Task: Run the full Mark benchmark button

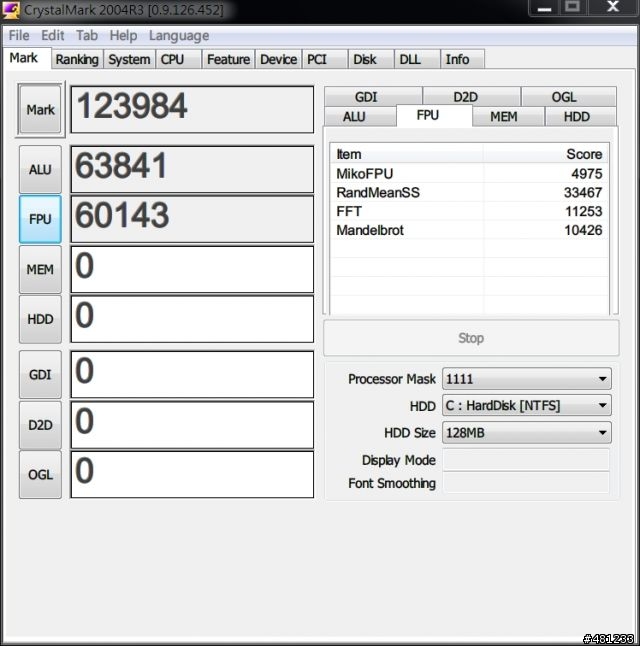Action: 40,109
